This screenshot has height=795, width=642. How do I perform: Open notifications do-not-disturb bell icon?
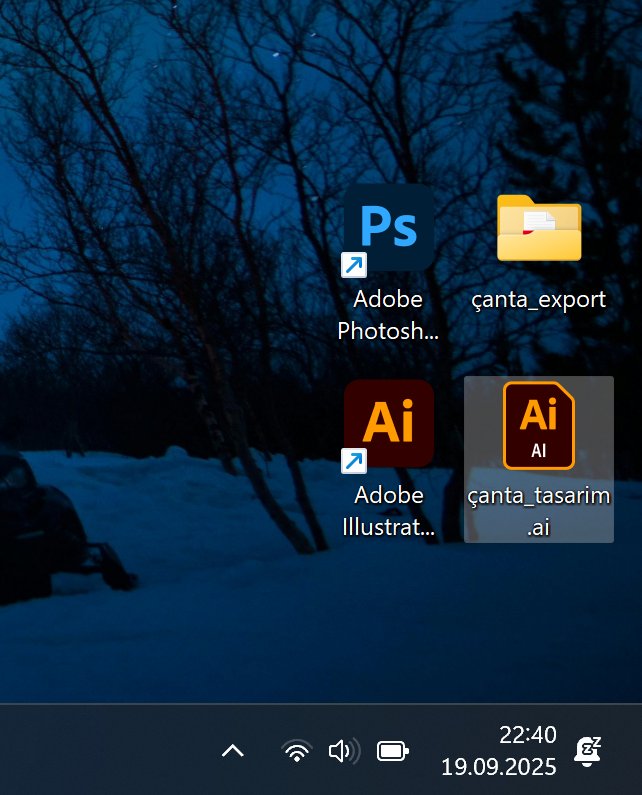587,751
